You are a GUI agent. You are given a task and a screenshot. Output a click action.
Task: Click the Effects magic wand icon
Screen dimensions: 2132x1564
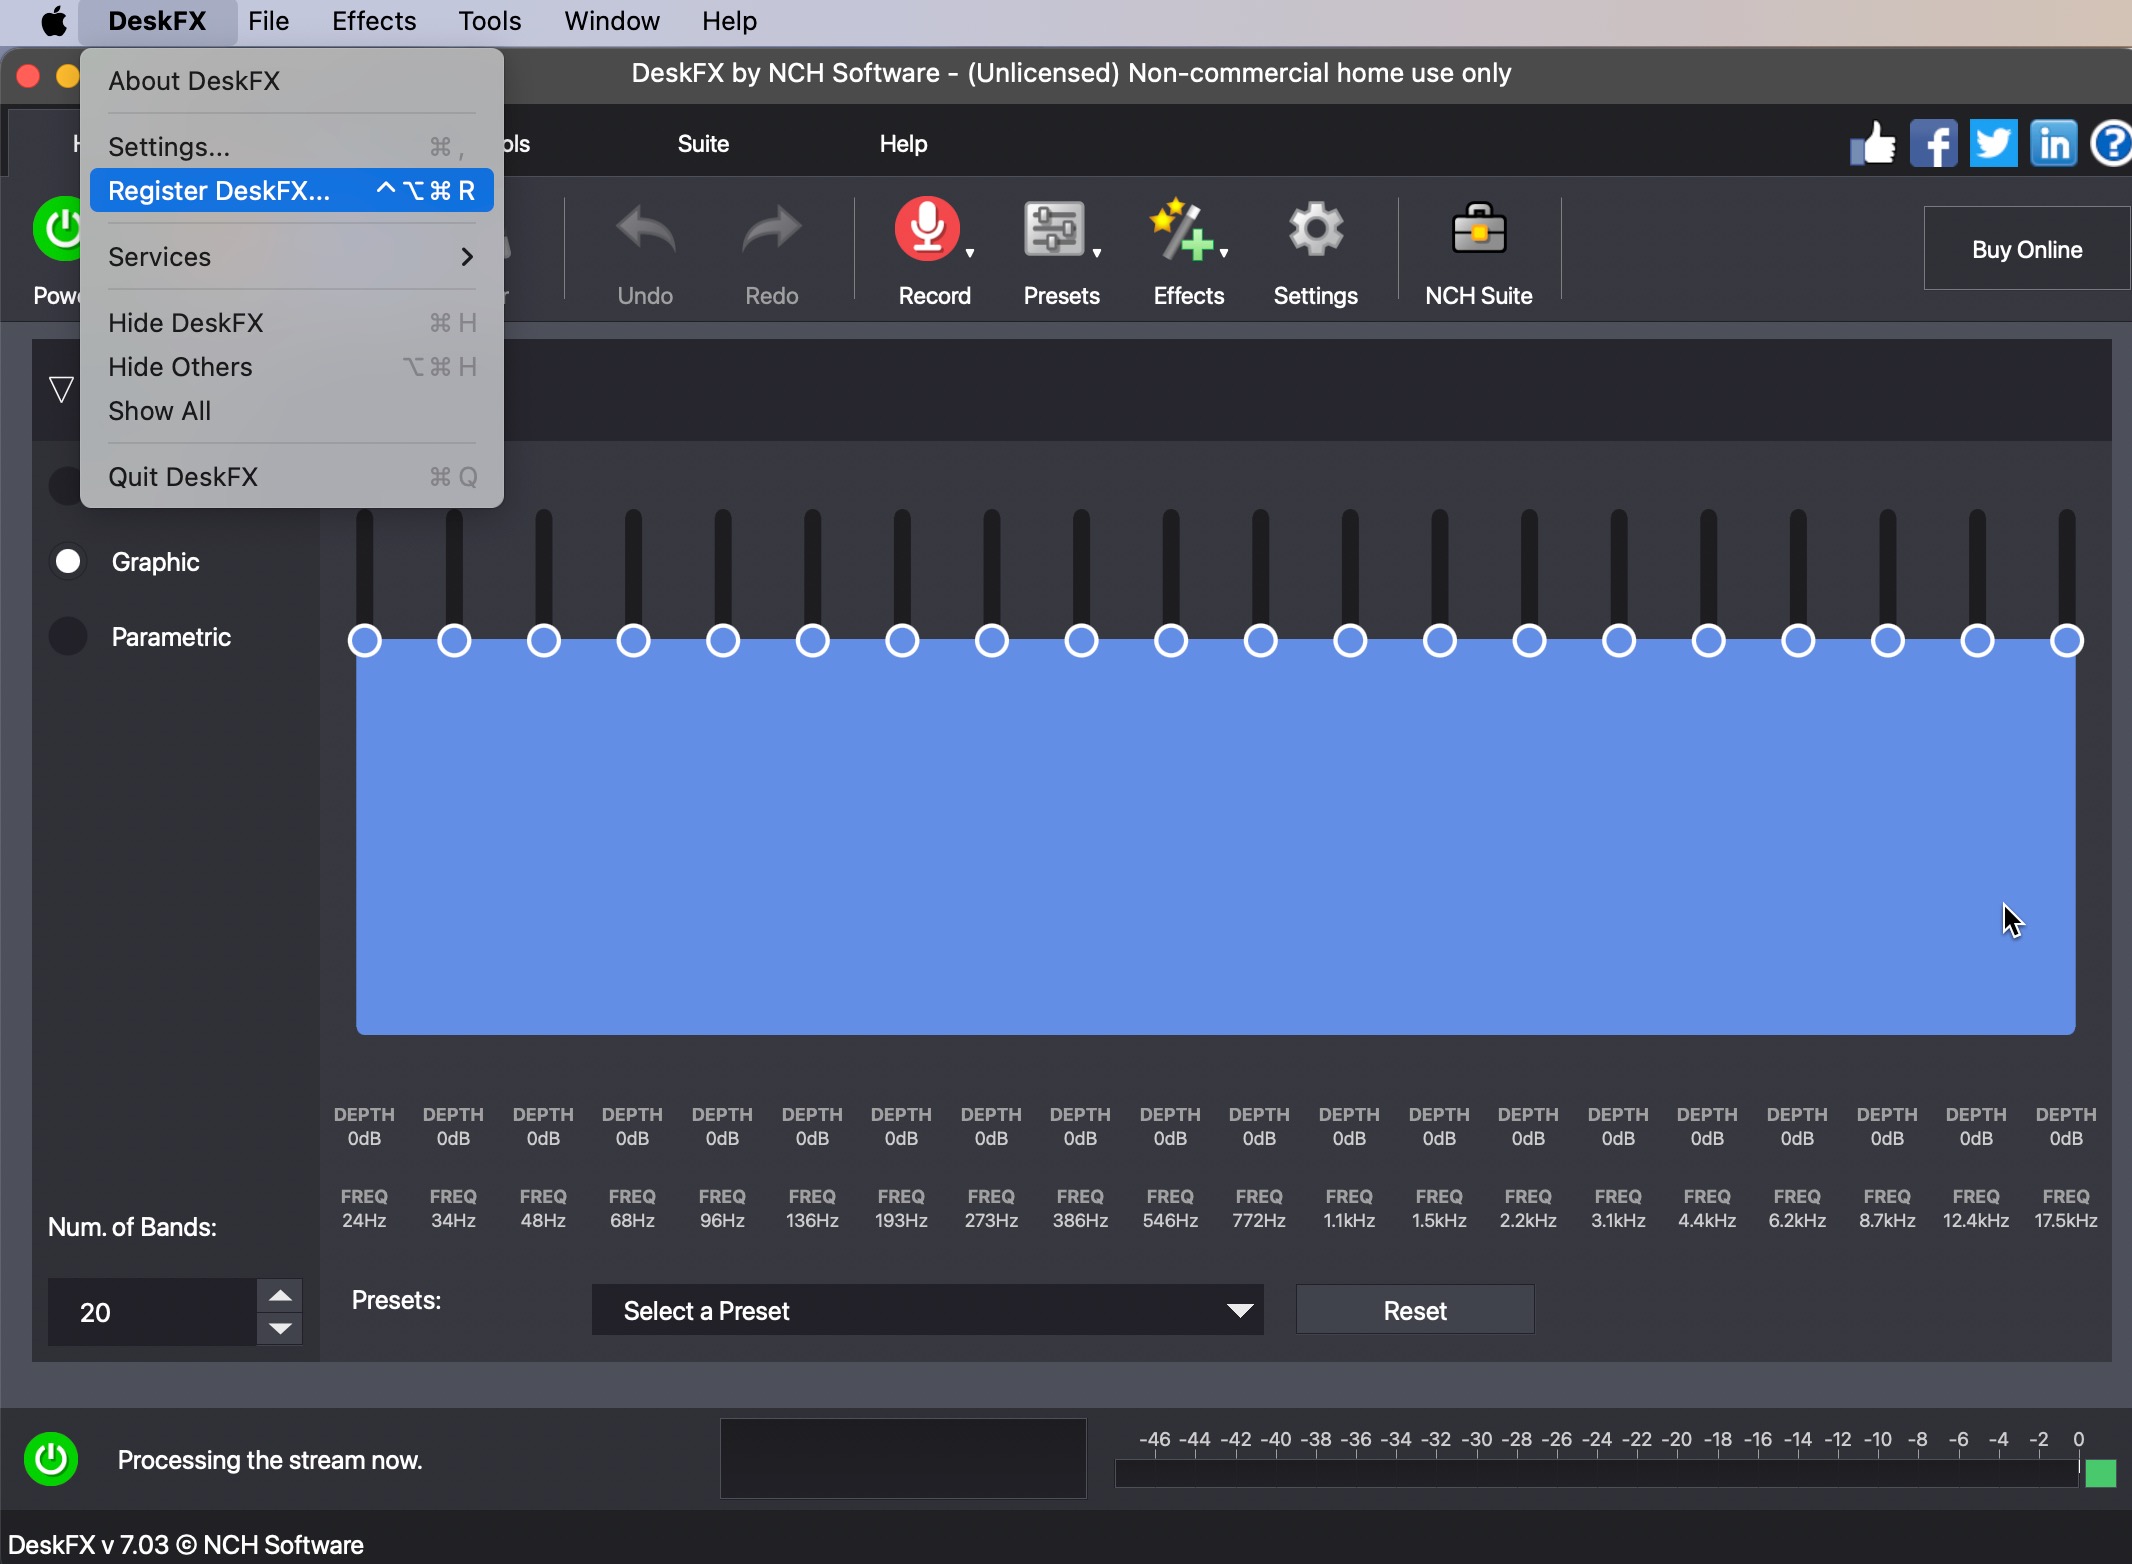click(x=1181, y=231)
